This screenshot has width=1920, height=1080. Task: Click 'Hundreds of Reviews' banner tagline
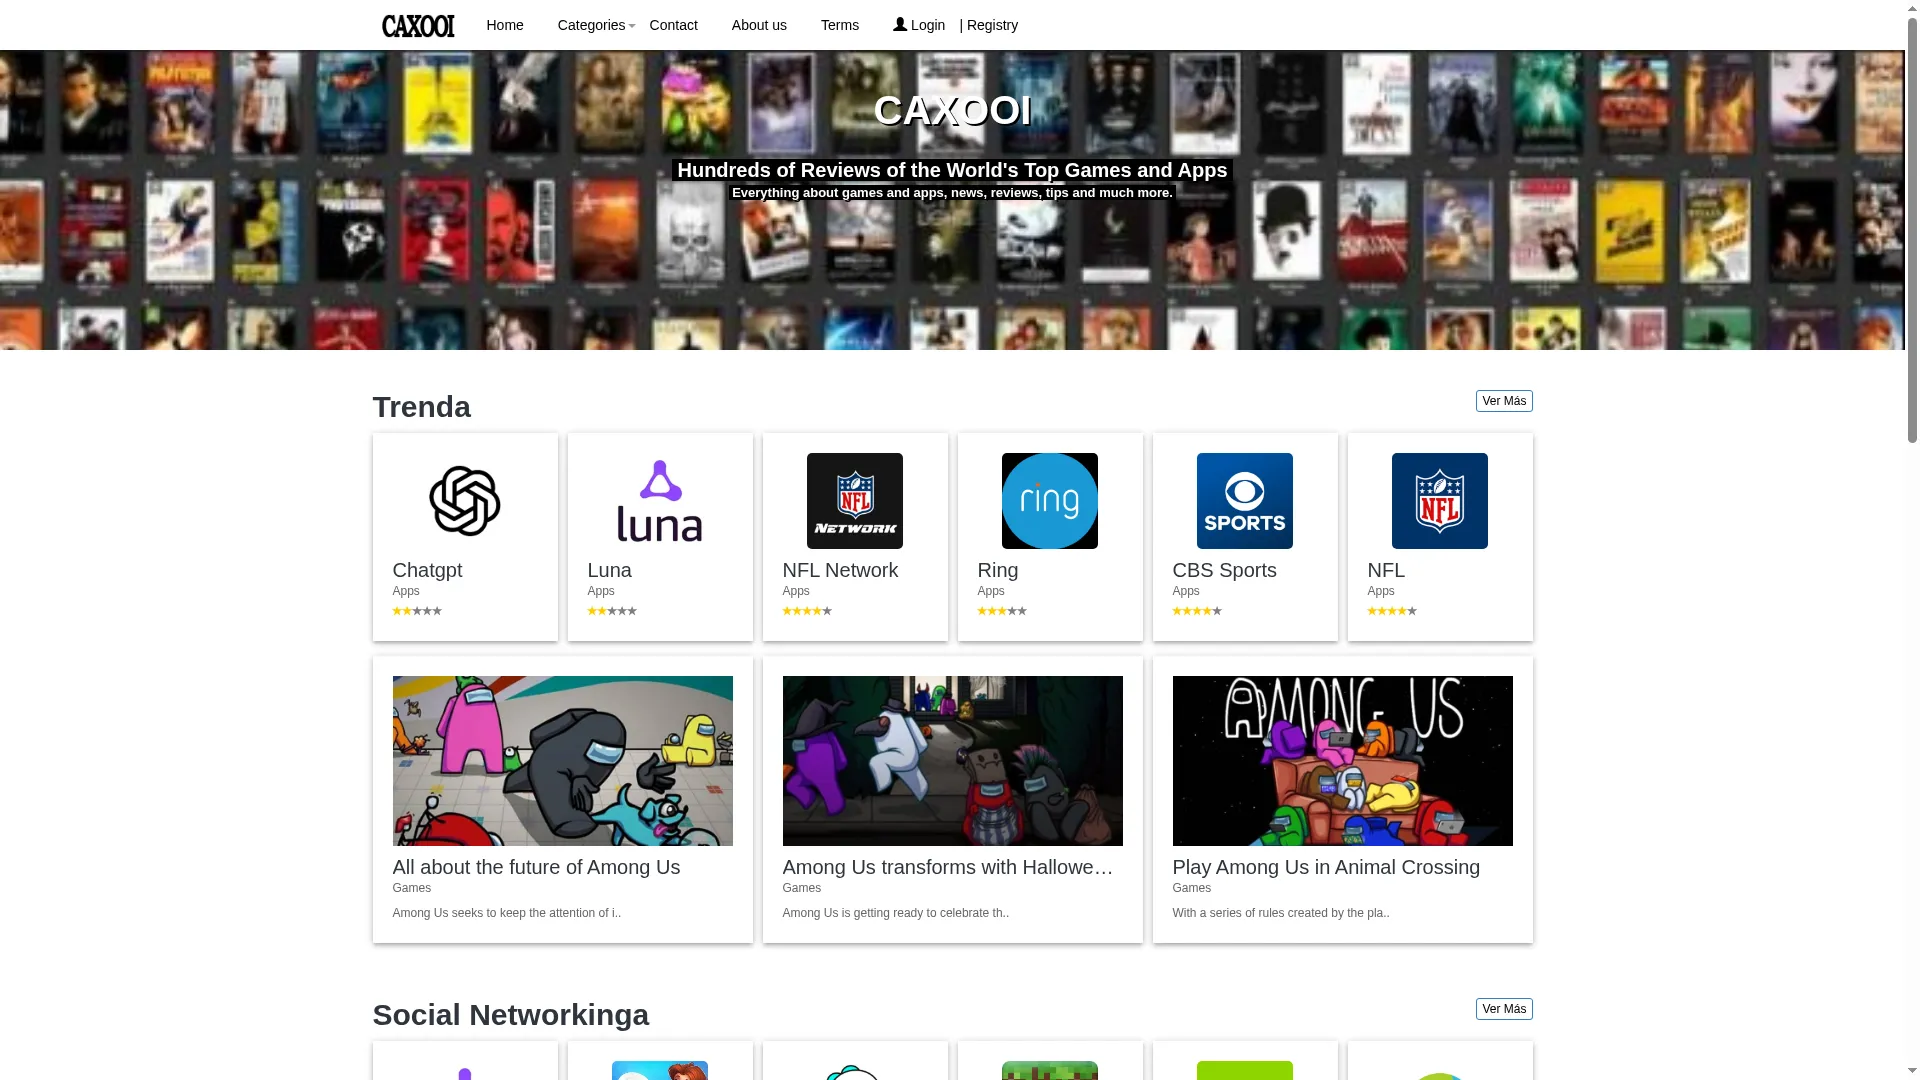pyautogui.click(x=952, y=170)
